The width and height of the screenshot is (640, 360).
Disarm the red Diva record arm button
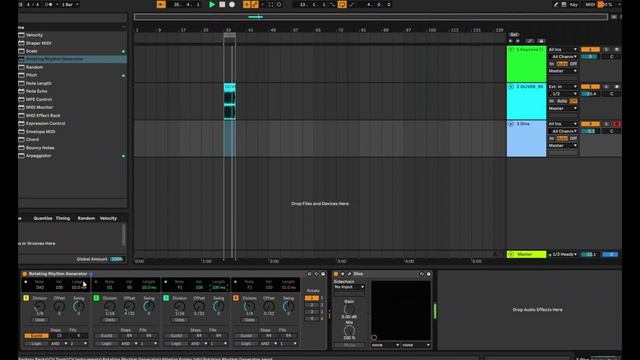pyautogui.click(x=616, y=124)
